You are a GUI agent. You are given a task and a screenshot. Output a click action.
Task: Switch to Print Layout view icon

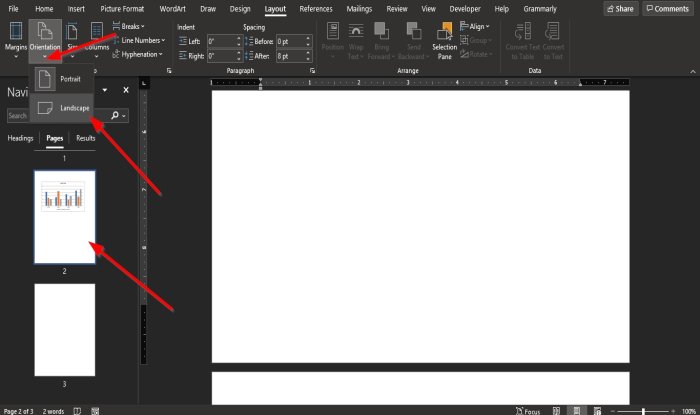tap(576, 411)
